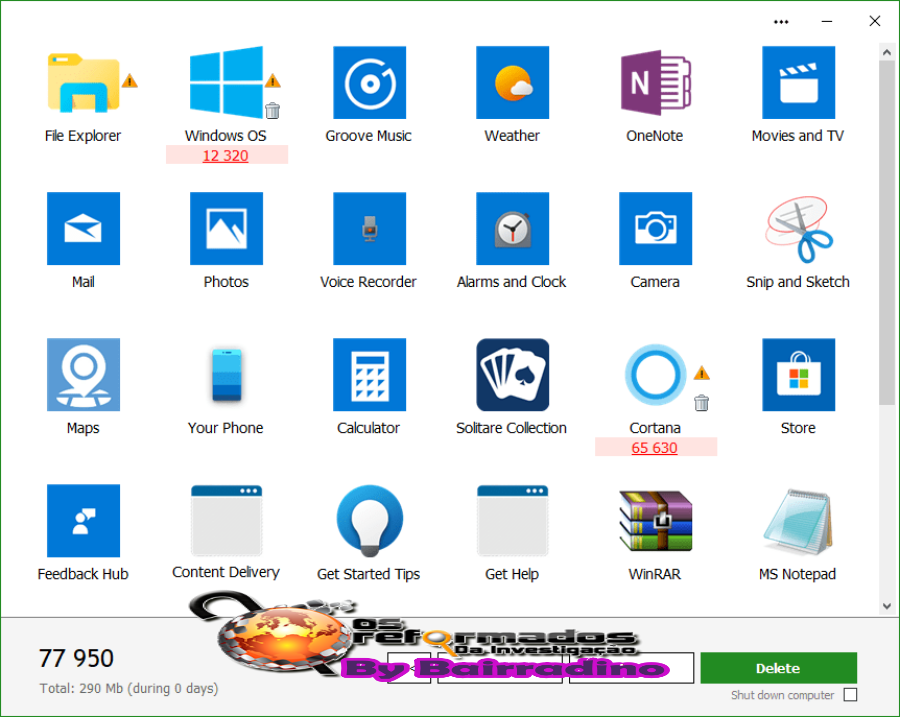Select the Feedback Hub icon
This screenshot has height=717, width=900.
(83, 521)
